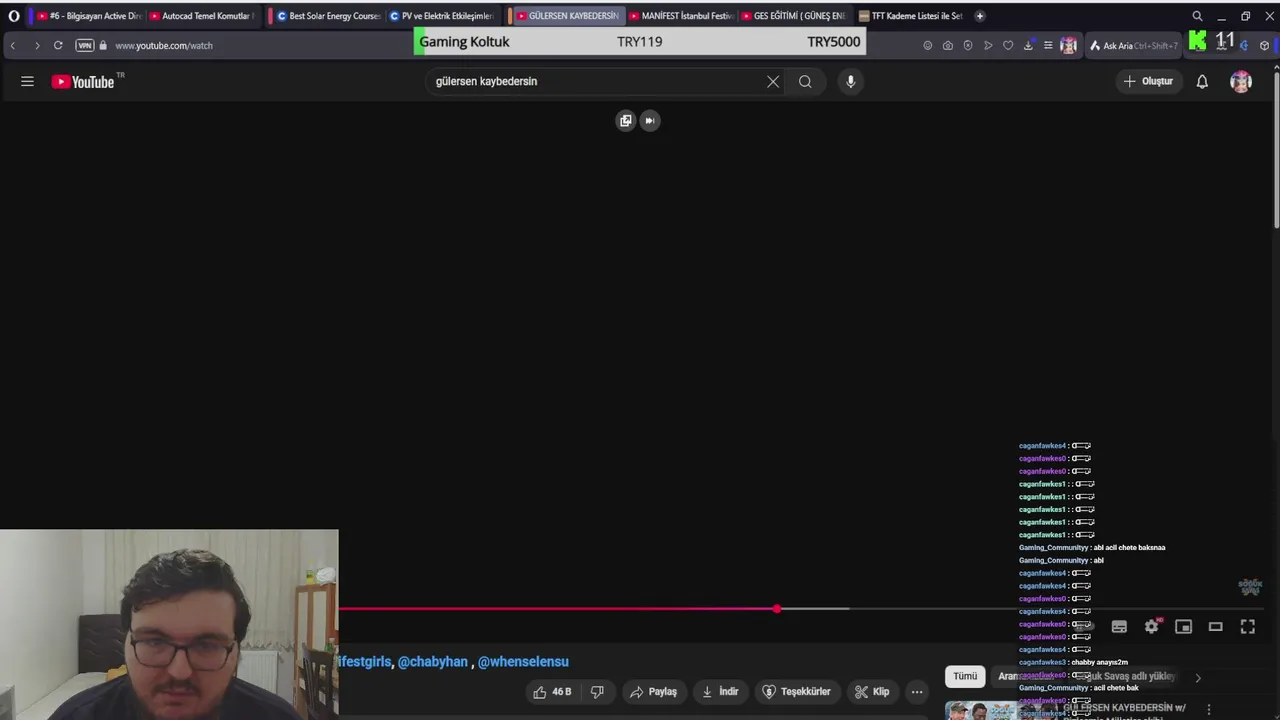Screen dimensions: 1280x720
Task: Click the Teşekkürler thanks button
Action: point(796,692)
